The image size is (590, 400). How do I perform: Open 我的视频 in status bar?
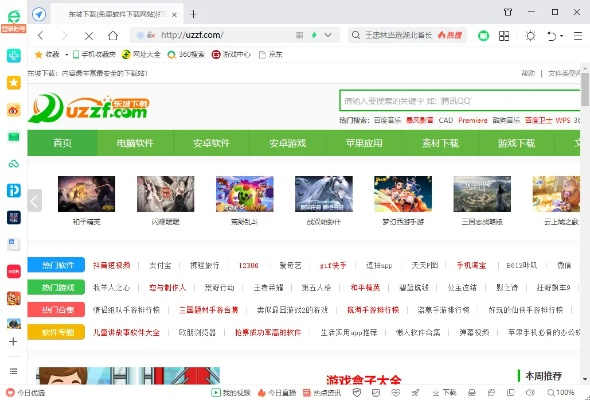coord(231,393)
